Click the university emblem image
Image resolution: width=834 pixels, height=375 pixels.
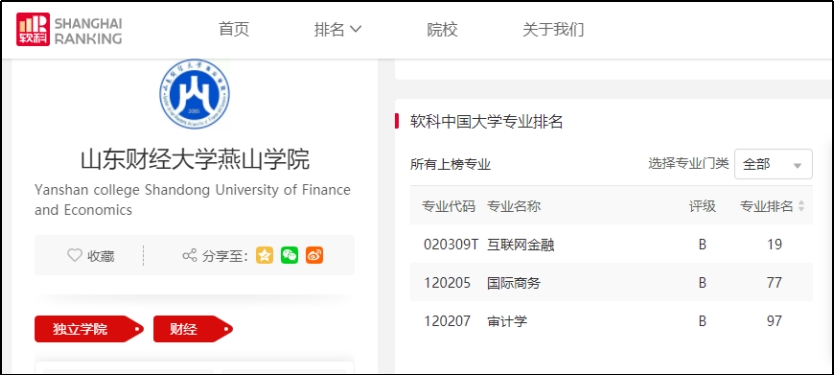[195, 94]
